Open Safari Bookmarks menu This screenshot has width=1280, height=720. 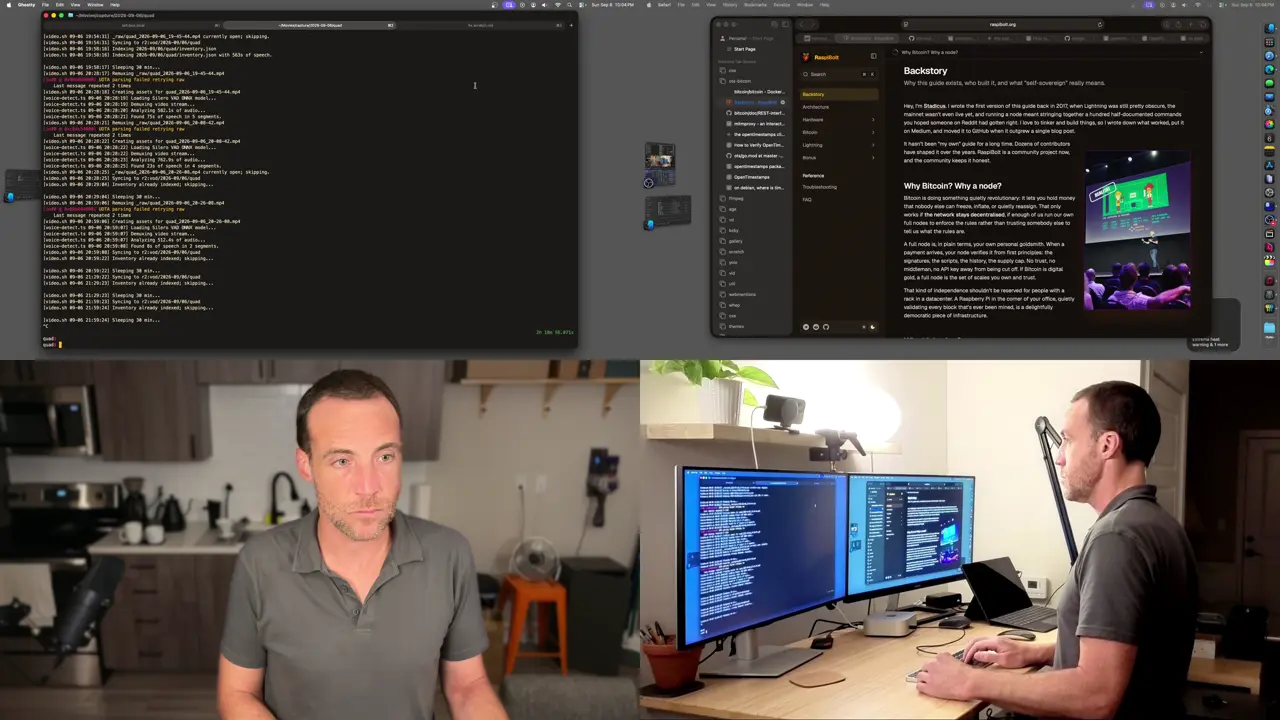point(756,5)
